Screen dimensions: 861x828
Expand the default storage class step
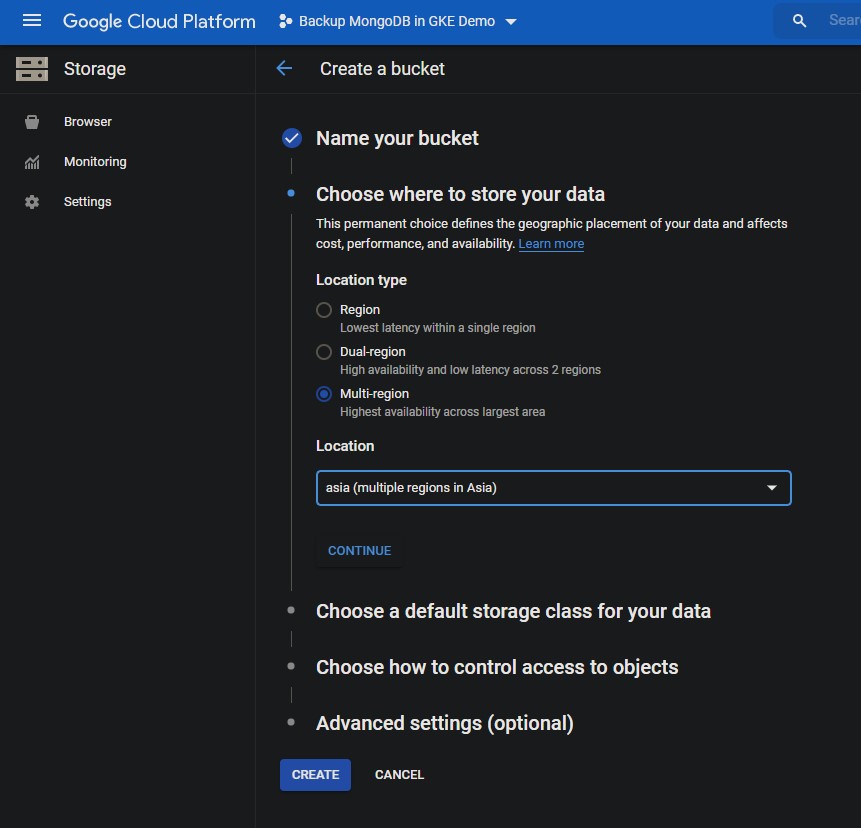pyautogui.click(x=513, y=611)
